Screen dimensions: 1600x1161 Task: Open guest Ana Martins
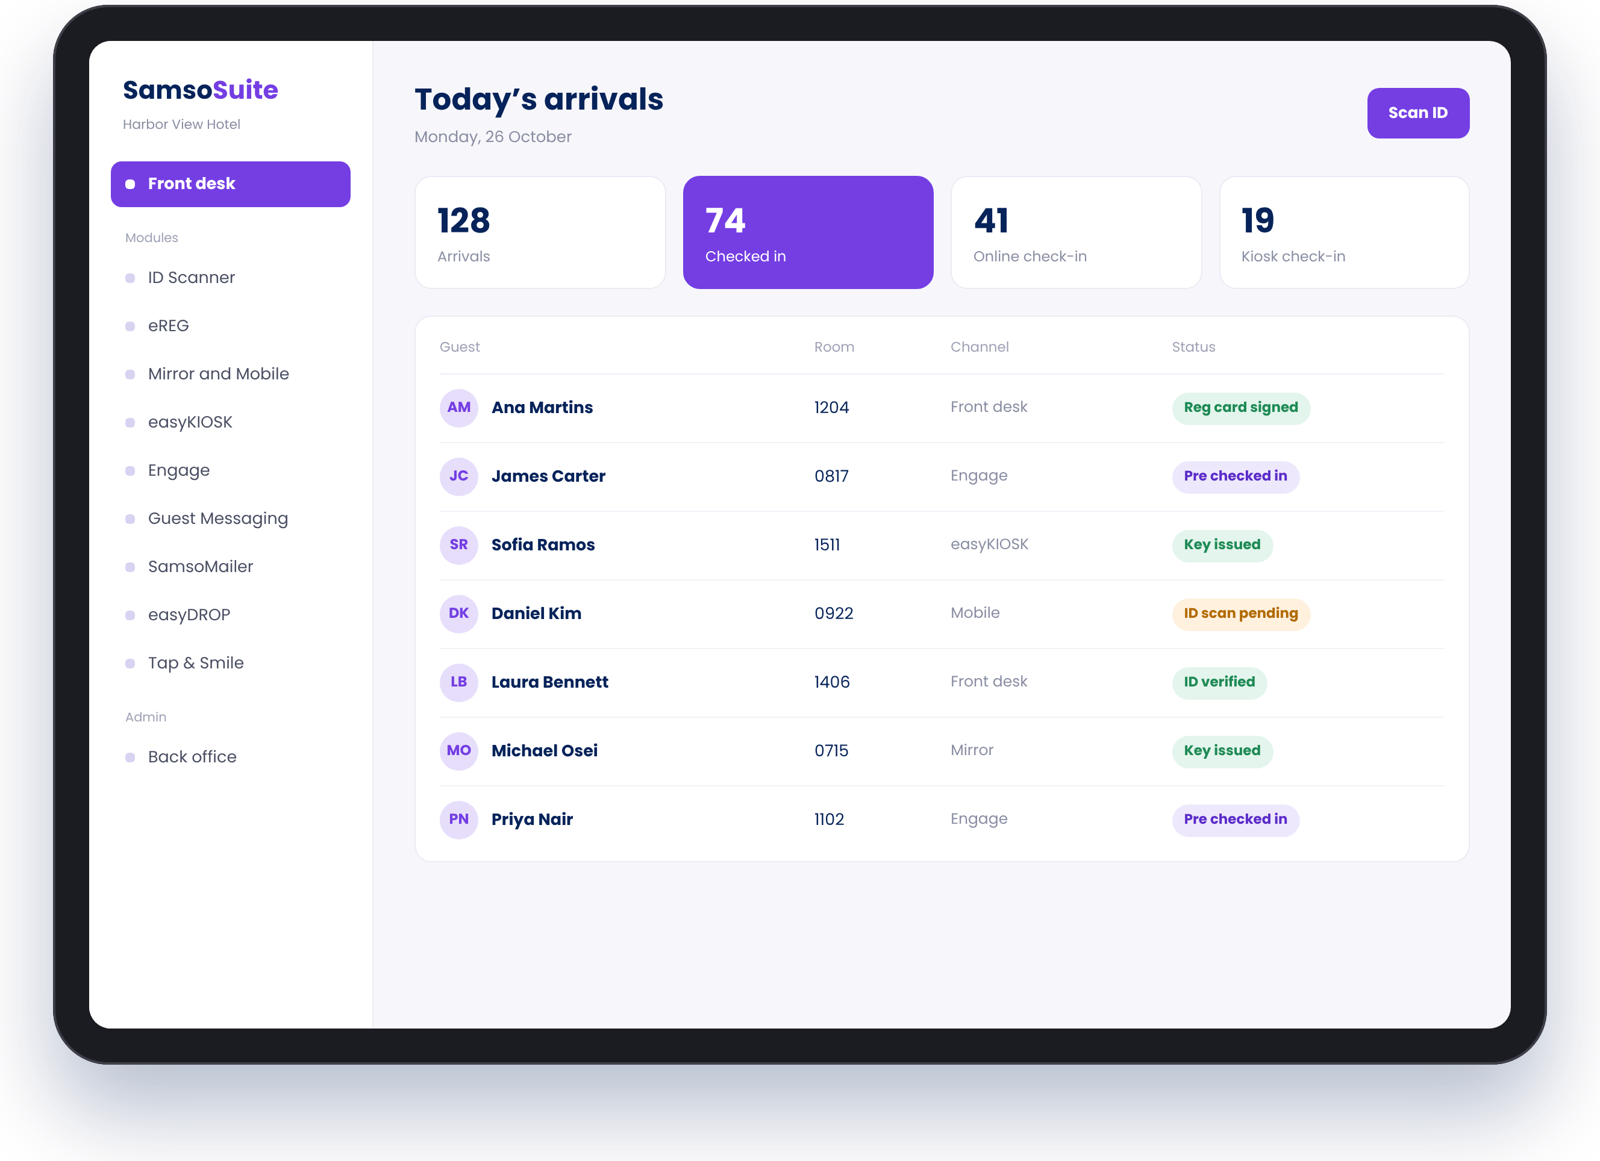[542, 408]
